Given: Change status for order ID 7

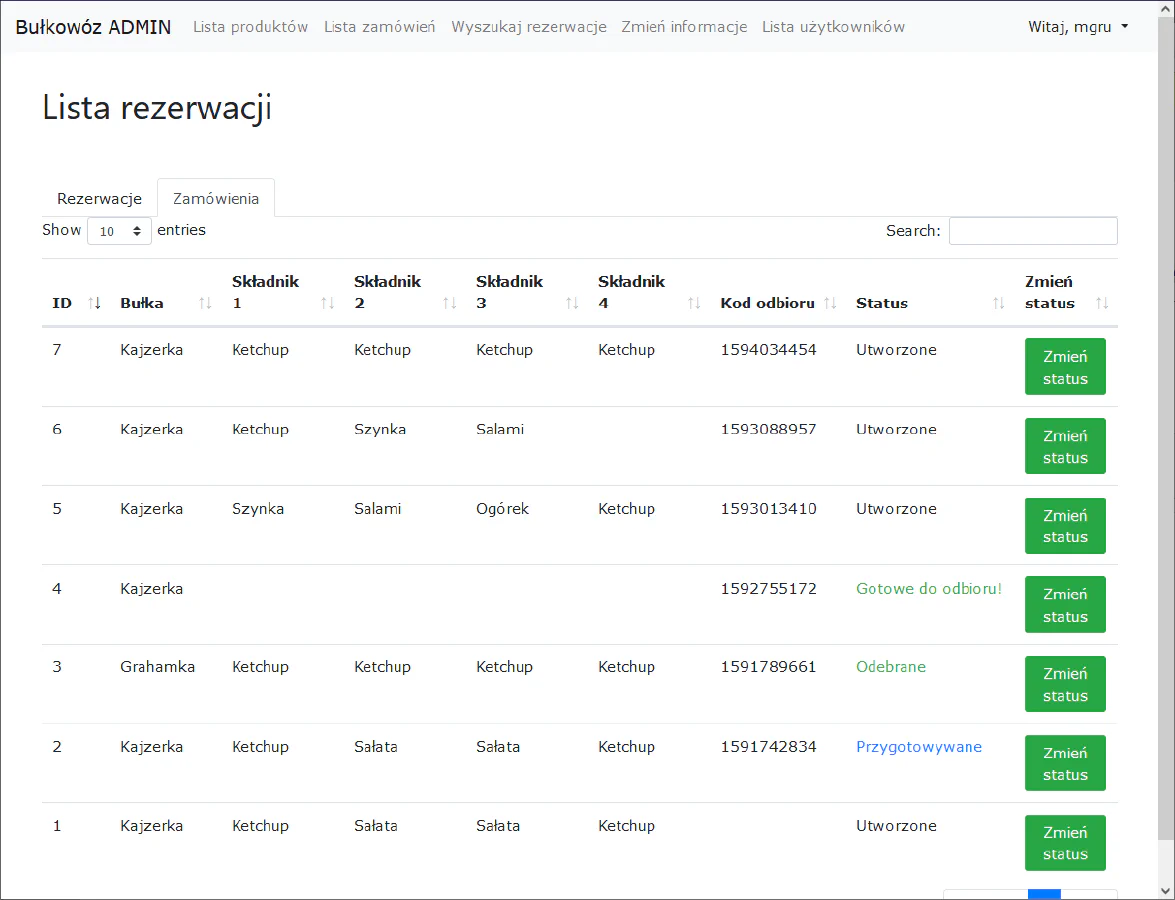Looking at the screenshot, I should tap(1064, 367).
